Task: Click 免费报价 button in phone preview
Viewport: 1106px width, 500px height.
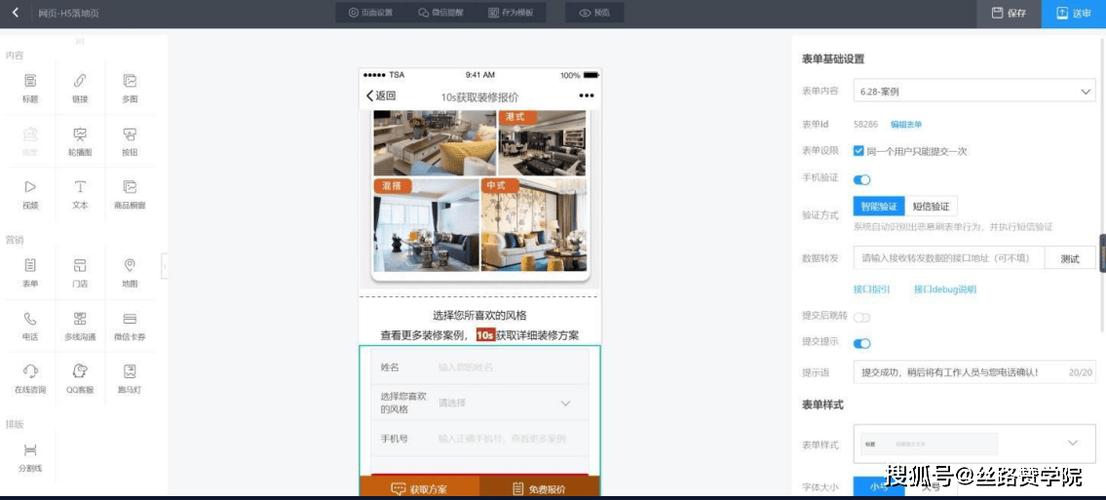Action: [540, 487]
